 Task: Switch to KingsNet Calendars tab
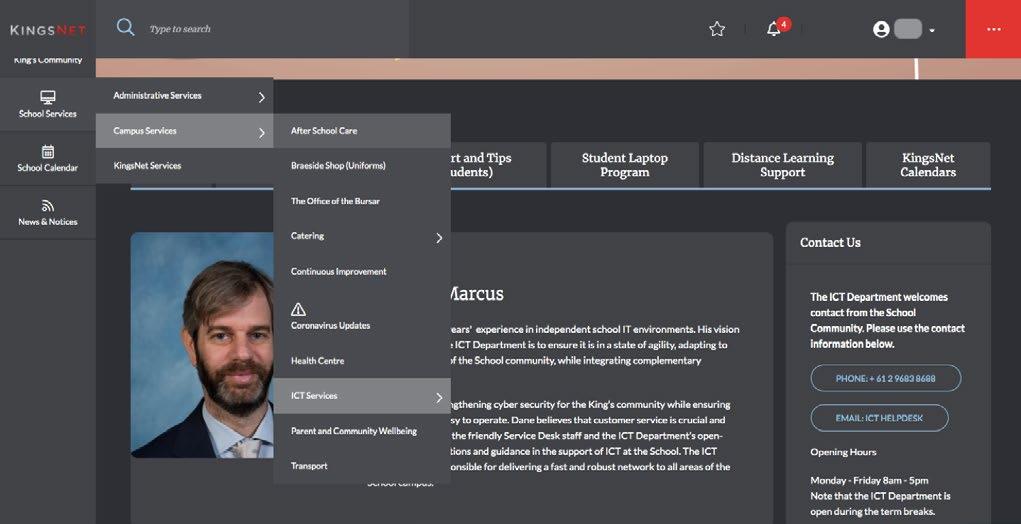[928, 165]
